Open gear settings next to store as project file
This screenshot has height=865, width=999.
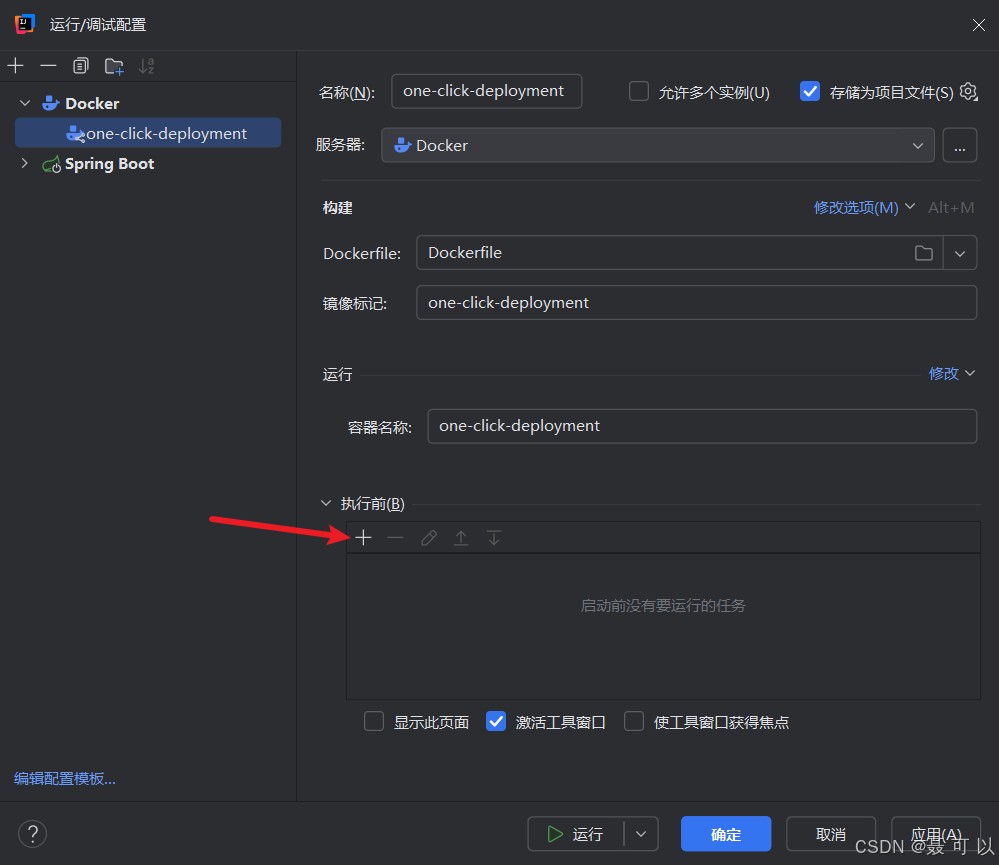968,92
